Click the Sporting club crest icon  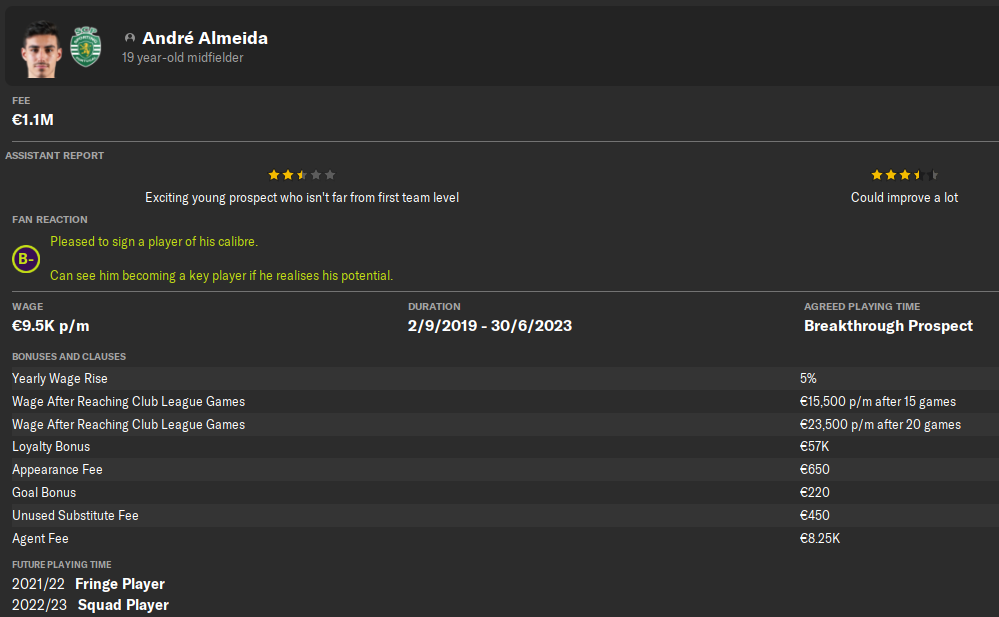point(85,47)
